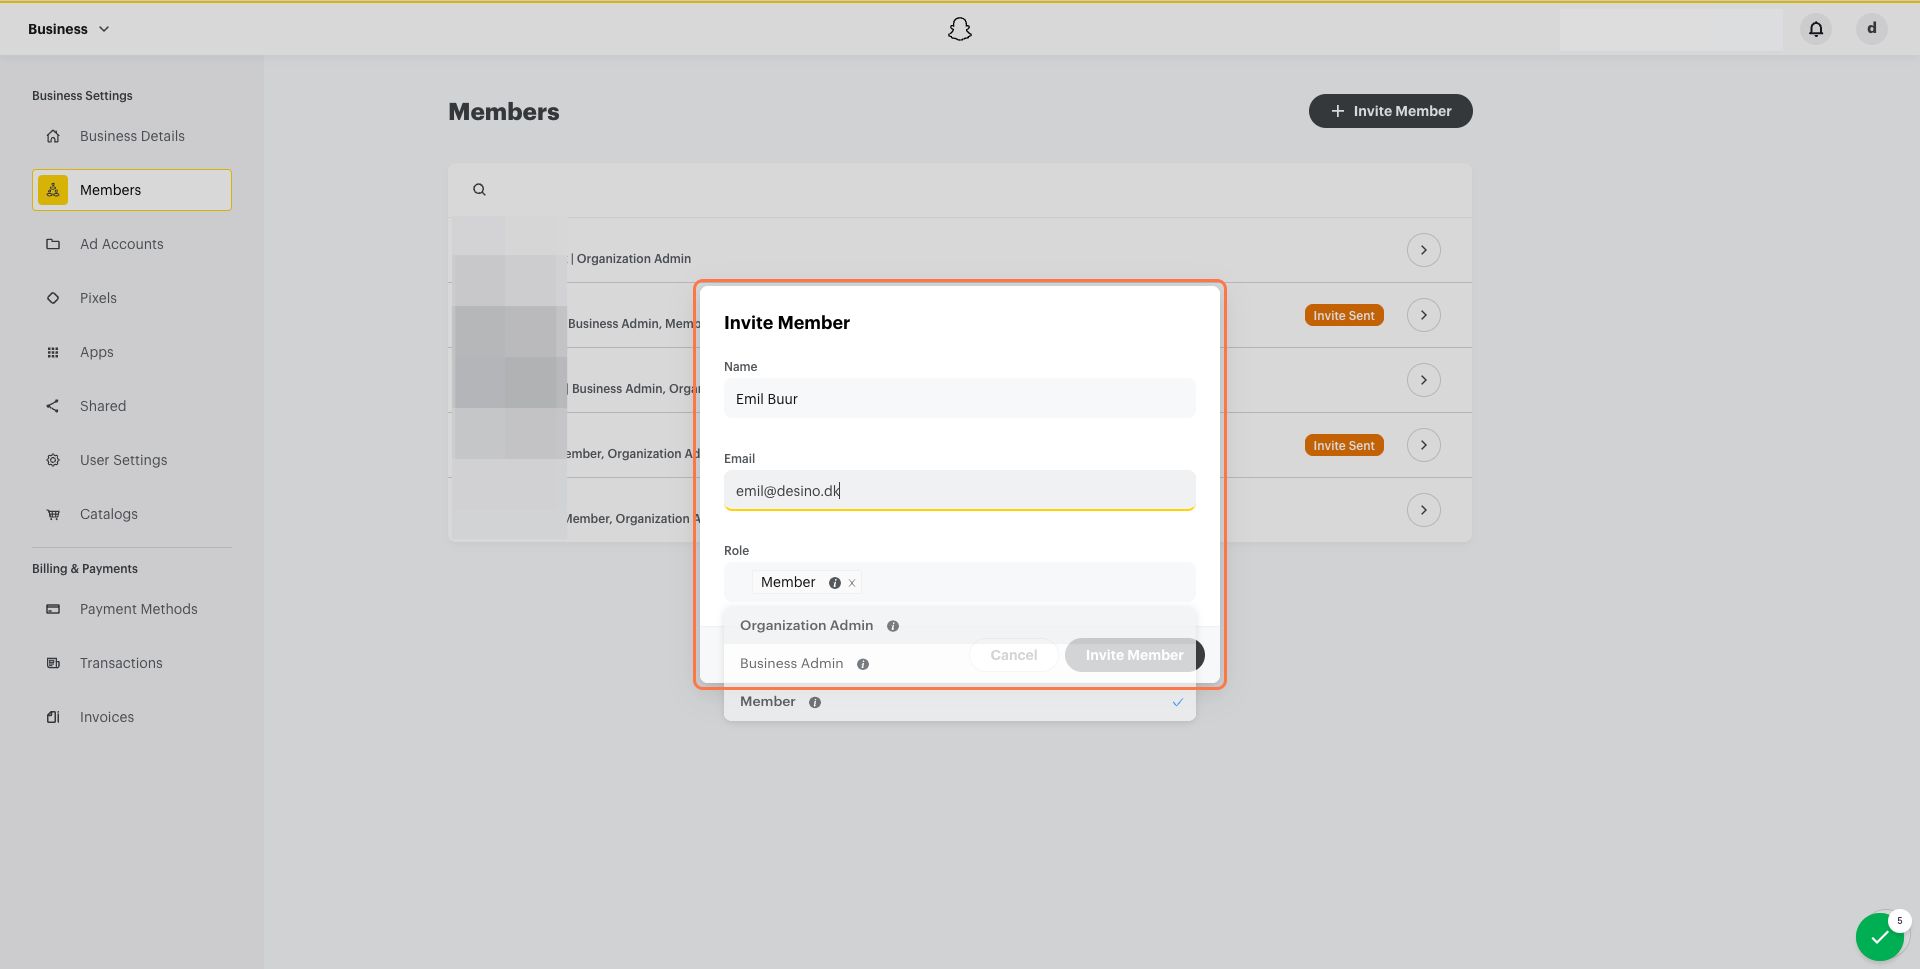Click the first Invite Sent badge
The image size is (1920, 969).
pyautogui.click(x=1344, y=315)
